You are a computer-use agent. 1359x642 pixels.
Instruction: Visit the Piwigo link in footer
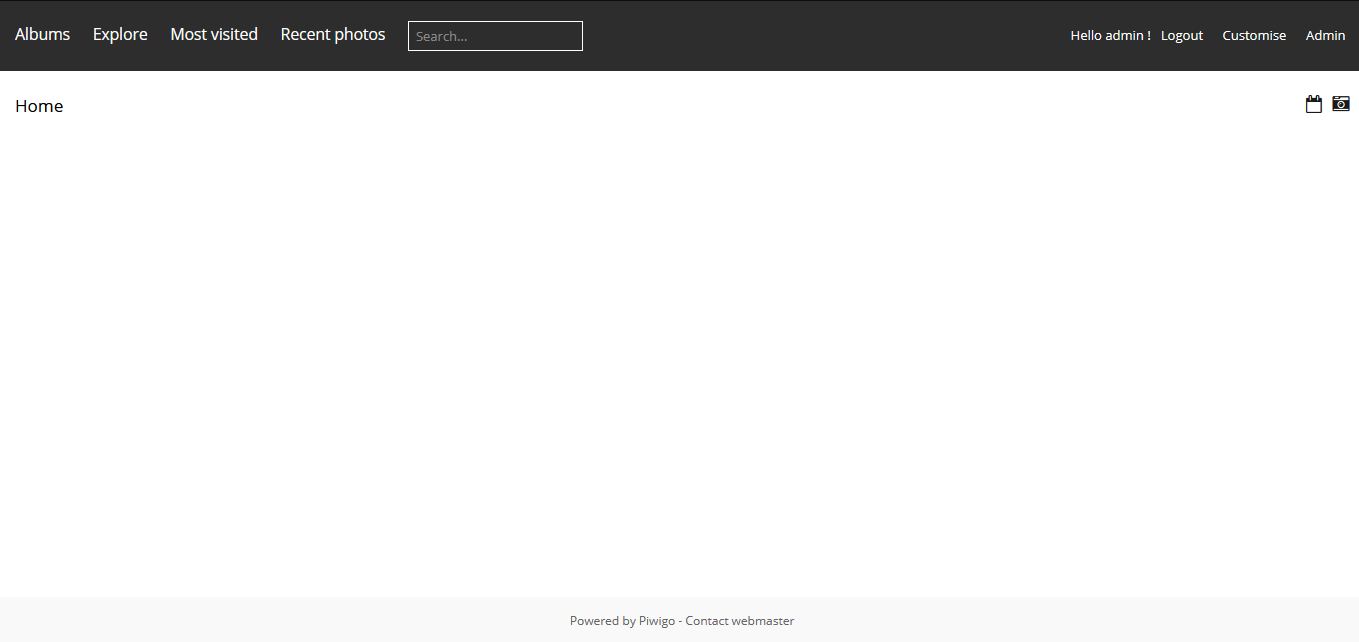click(657, 621)
